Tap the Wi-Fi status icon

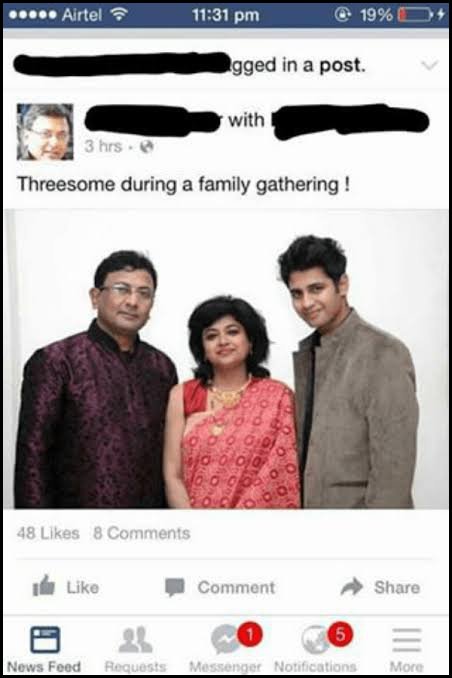(x=119, y=15)
